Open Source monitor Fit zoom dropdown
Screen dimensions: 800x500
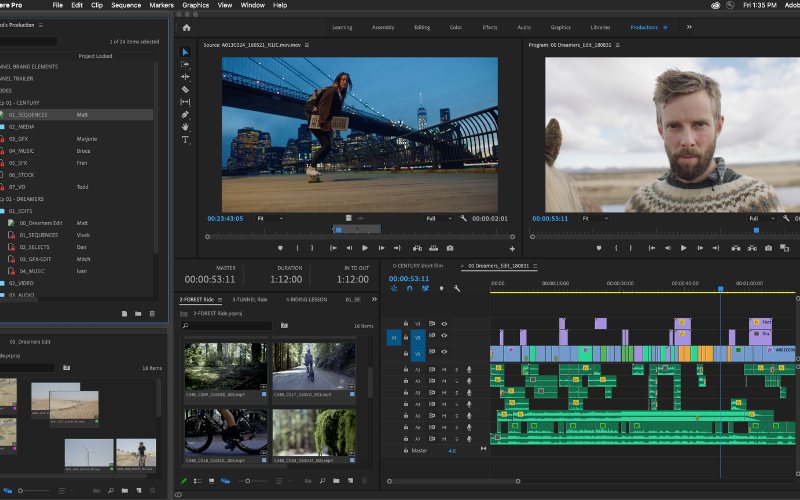270,218
